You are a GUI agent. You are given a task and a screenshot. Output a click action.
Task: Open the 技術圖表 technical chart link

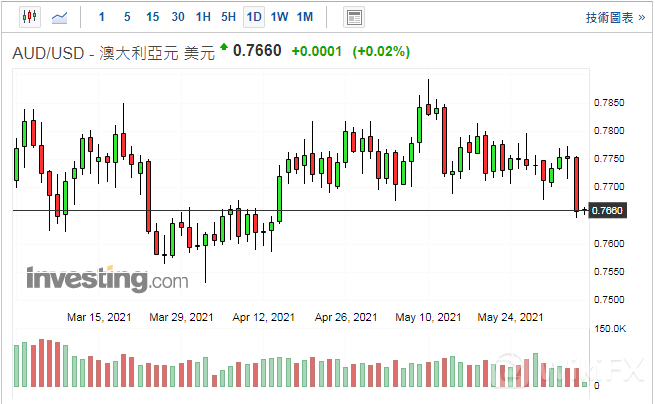coord(614,18)
